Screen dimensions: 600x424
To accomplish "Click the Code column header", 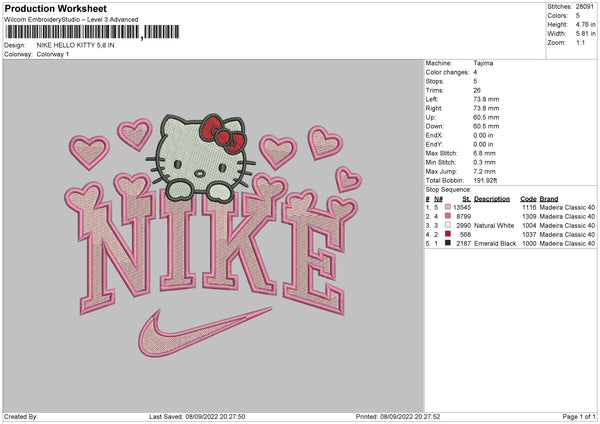I will click(528, 199).
